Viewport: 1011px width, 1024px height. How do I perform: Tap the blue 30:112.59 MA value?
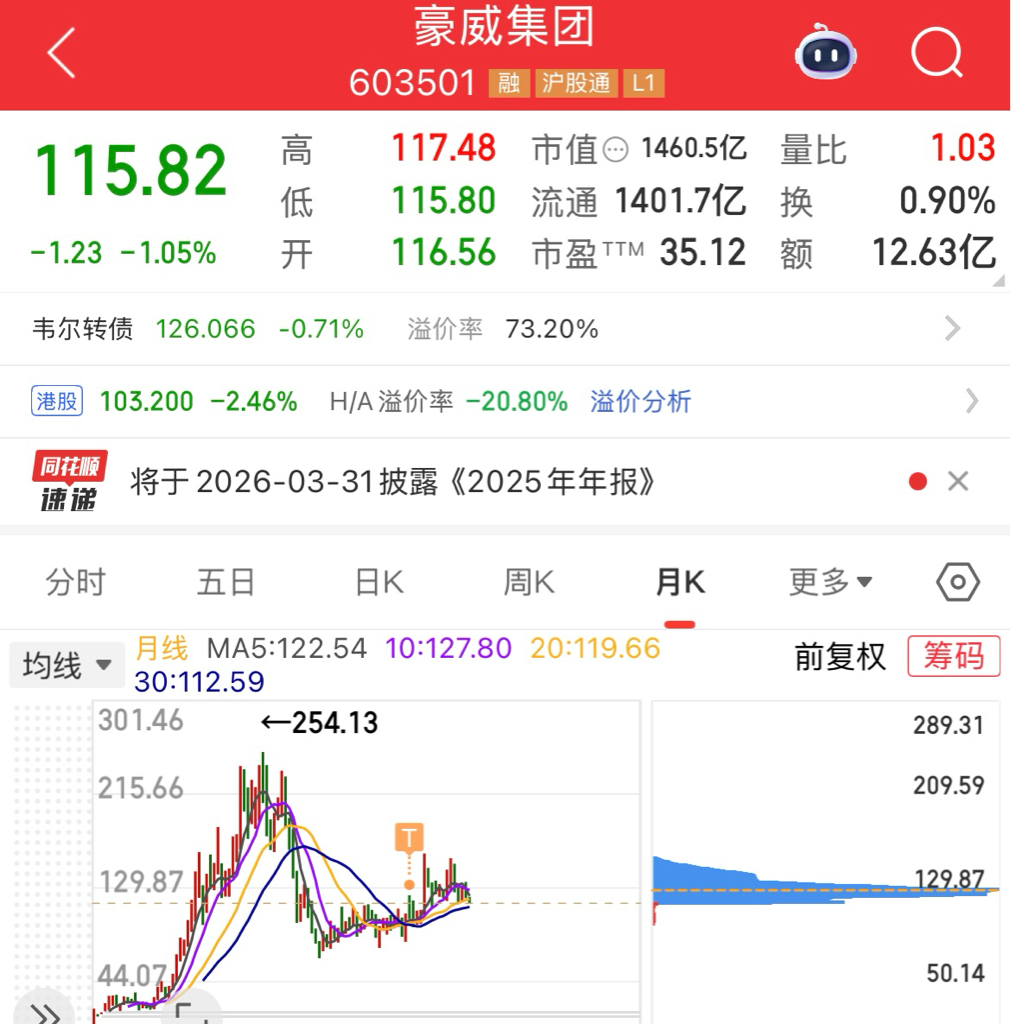pyautogui.click(x=199, y=682)
